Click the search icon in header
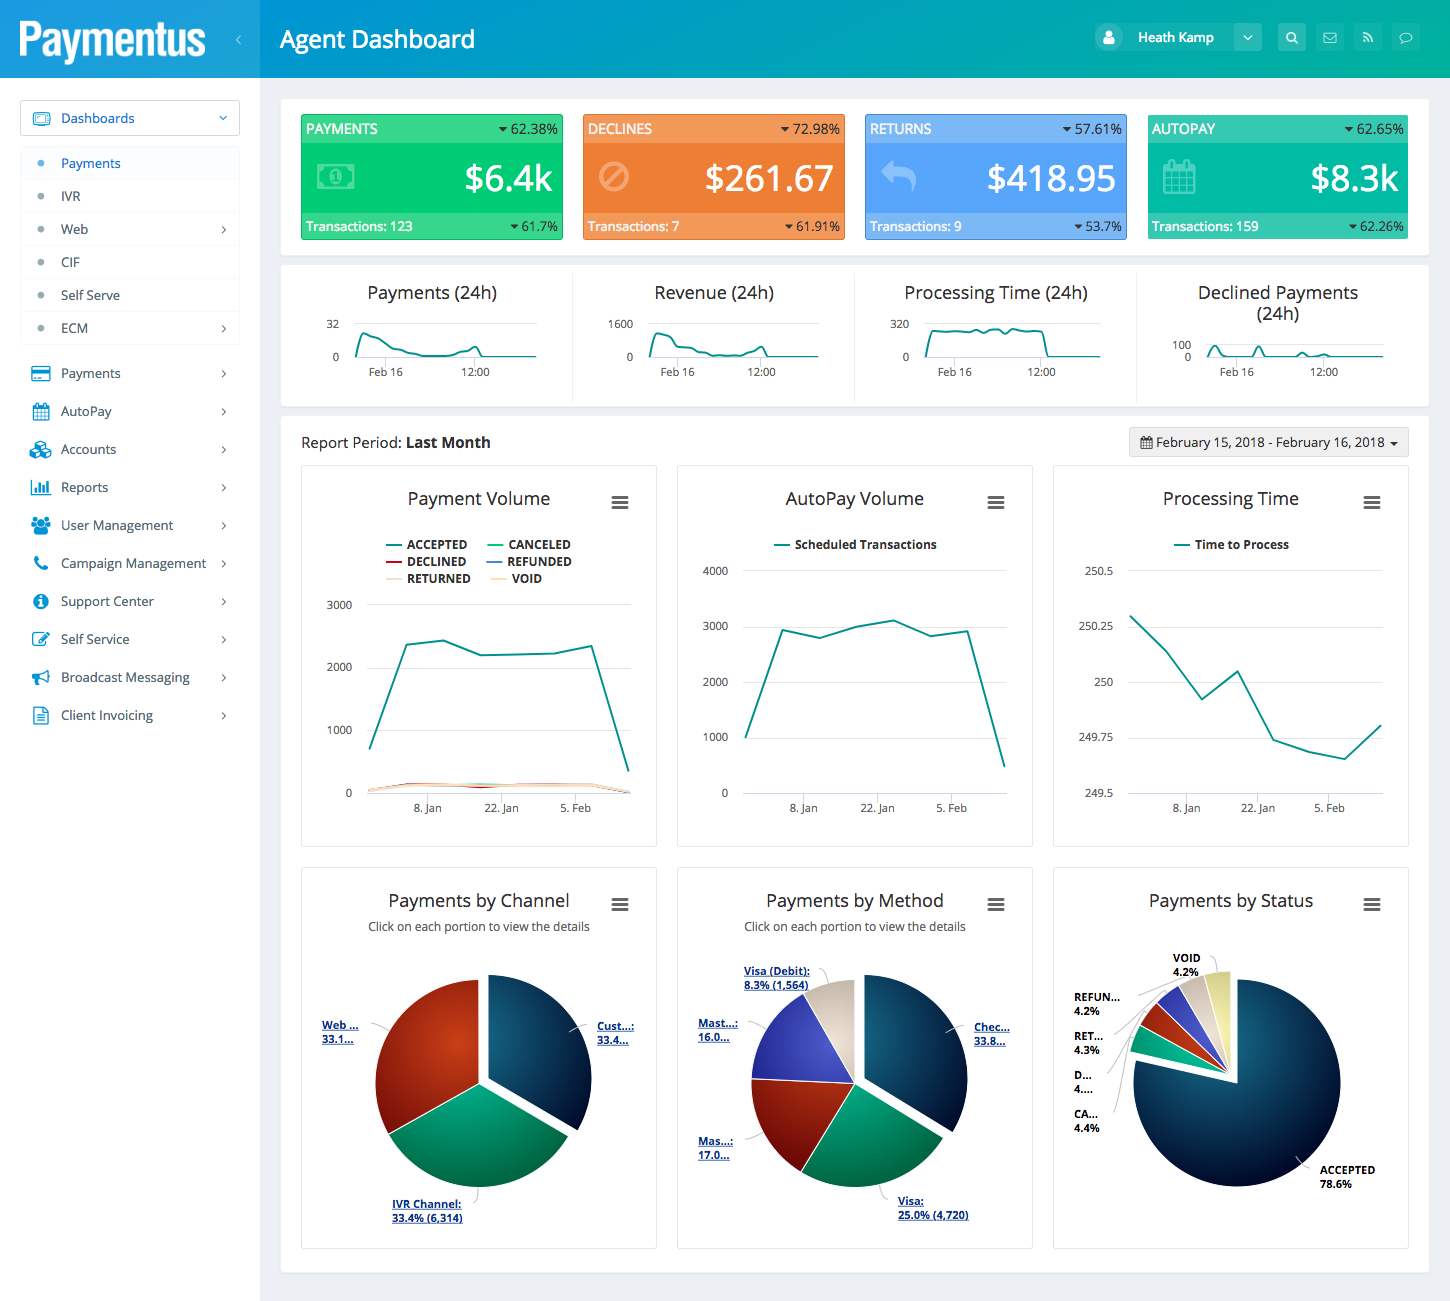 tap(1291, 38)
